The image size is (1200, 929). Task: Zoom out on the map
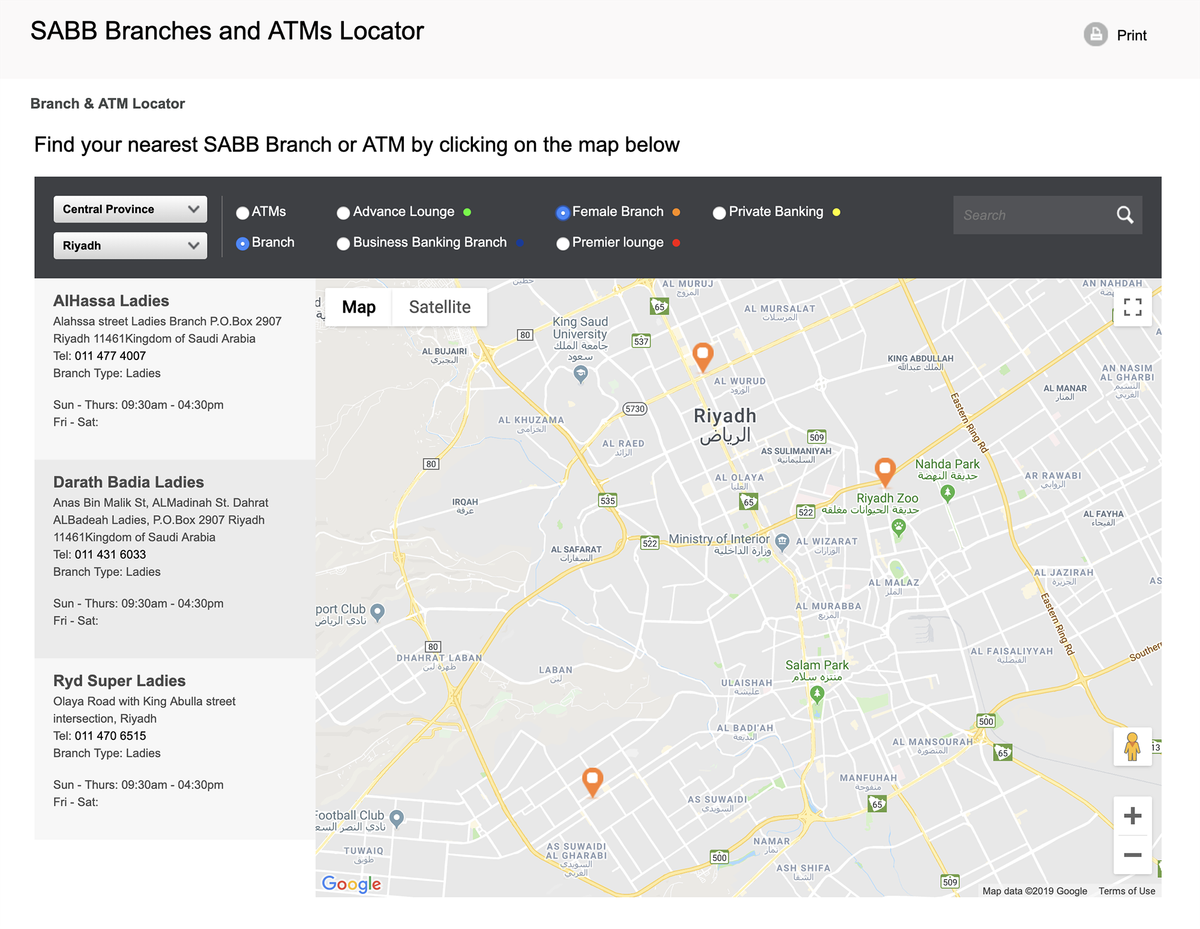point(1132,855)
